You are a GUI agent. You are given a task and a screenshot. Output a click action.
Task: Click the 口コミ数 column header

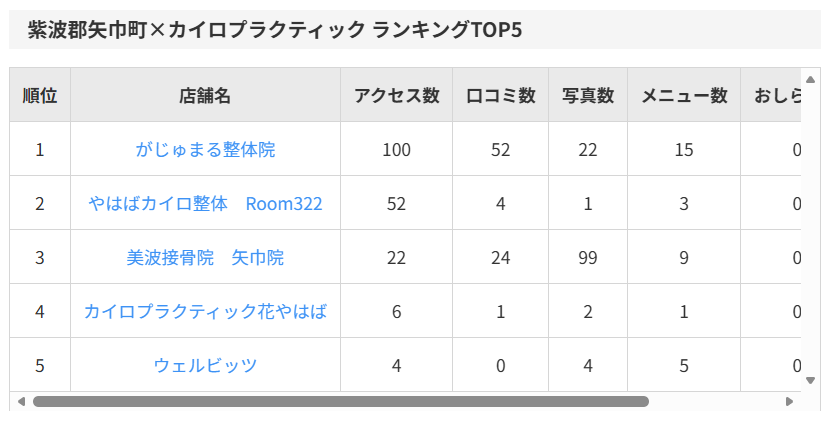[500, 96]
